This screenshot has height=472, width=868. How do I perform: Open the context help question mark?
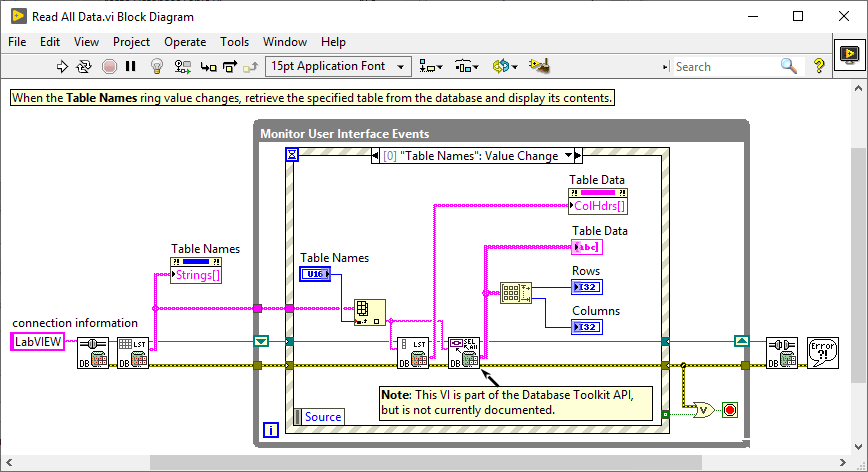coord(819,66)
